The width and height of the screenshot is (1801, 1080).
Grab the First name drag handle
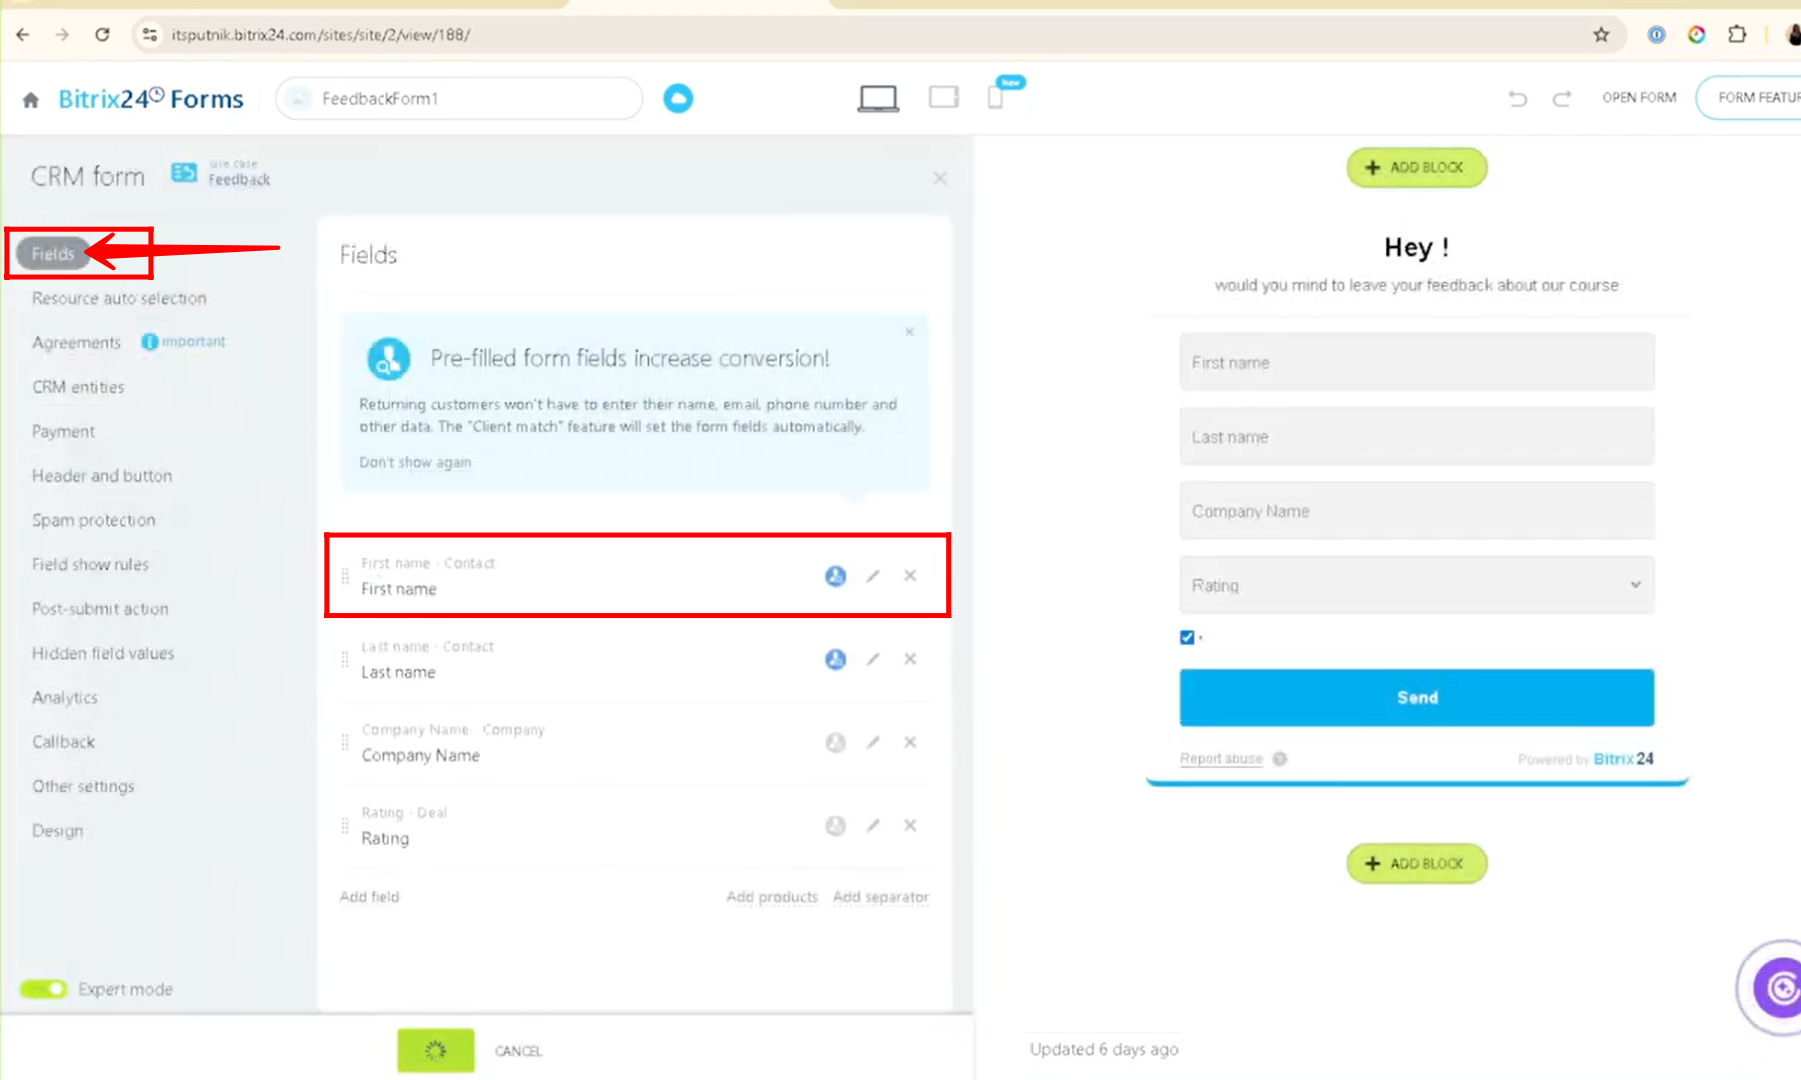(x=345, y=576)
